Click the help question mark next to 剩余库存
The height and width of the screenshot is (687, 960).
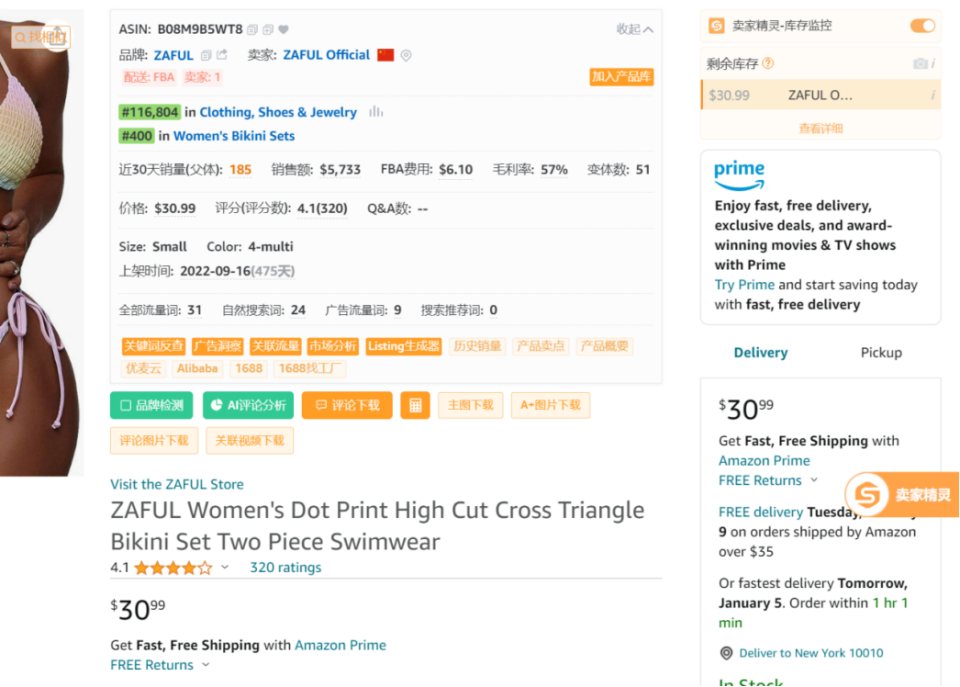(768, 63)
